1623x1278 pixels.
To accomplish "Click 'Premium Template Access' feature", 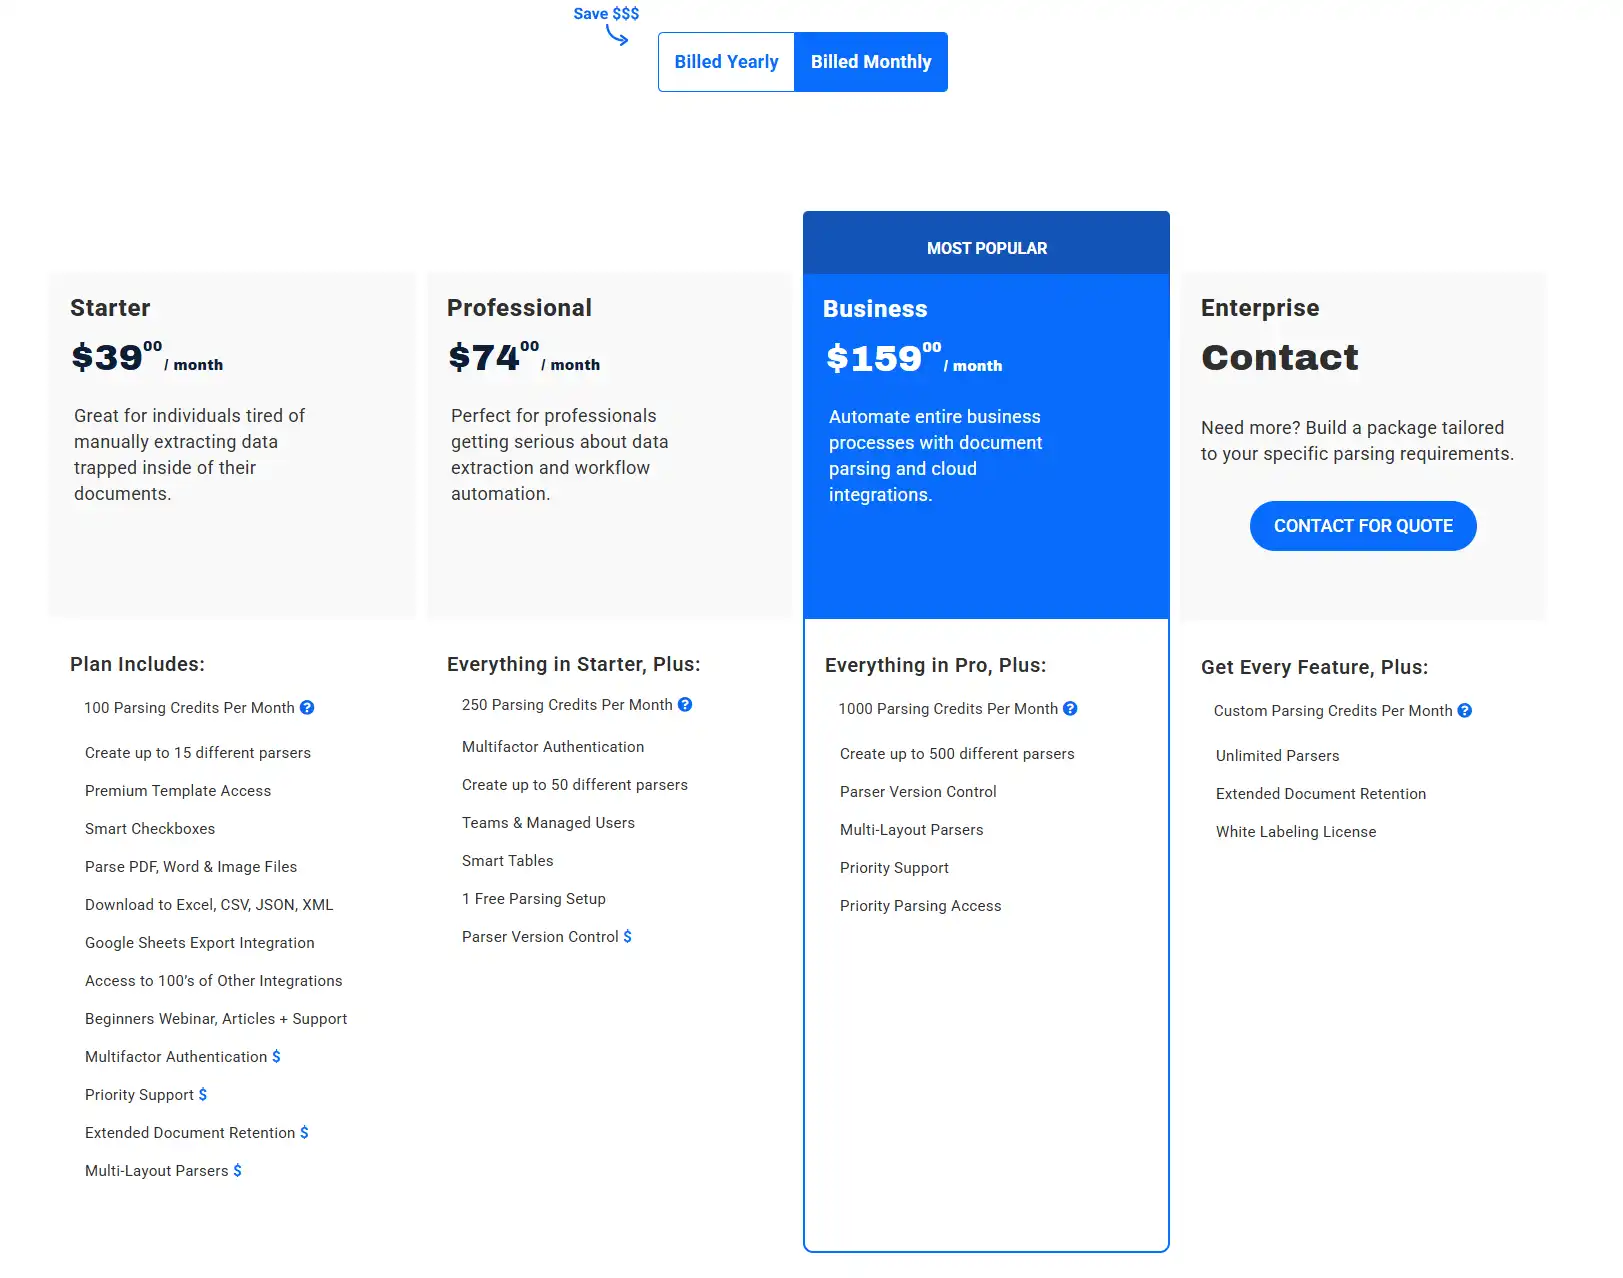I will [x=178, y=791].
